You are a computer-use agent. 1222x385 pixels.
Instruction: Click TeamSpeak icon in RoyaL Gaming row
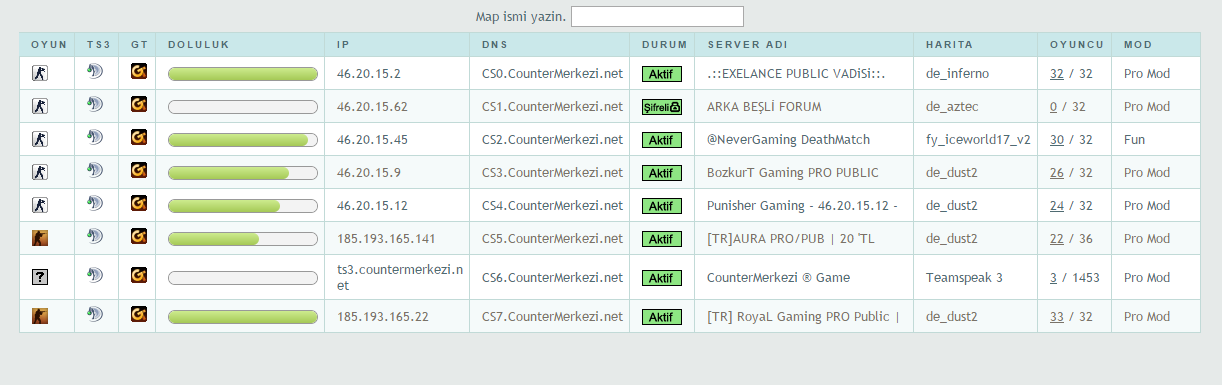pyautogui.click(x=95, y=315)
